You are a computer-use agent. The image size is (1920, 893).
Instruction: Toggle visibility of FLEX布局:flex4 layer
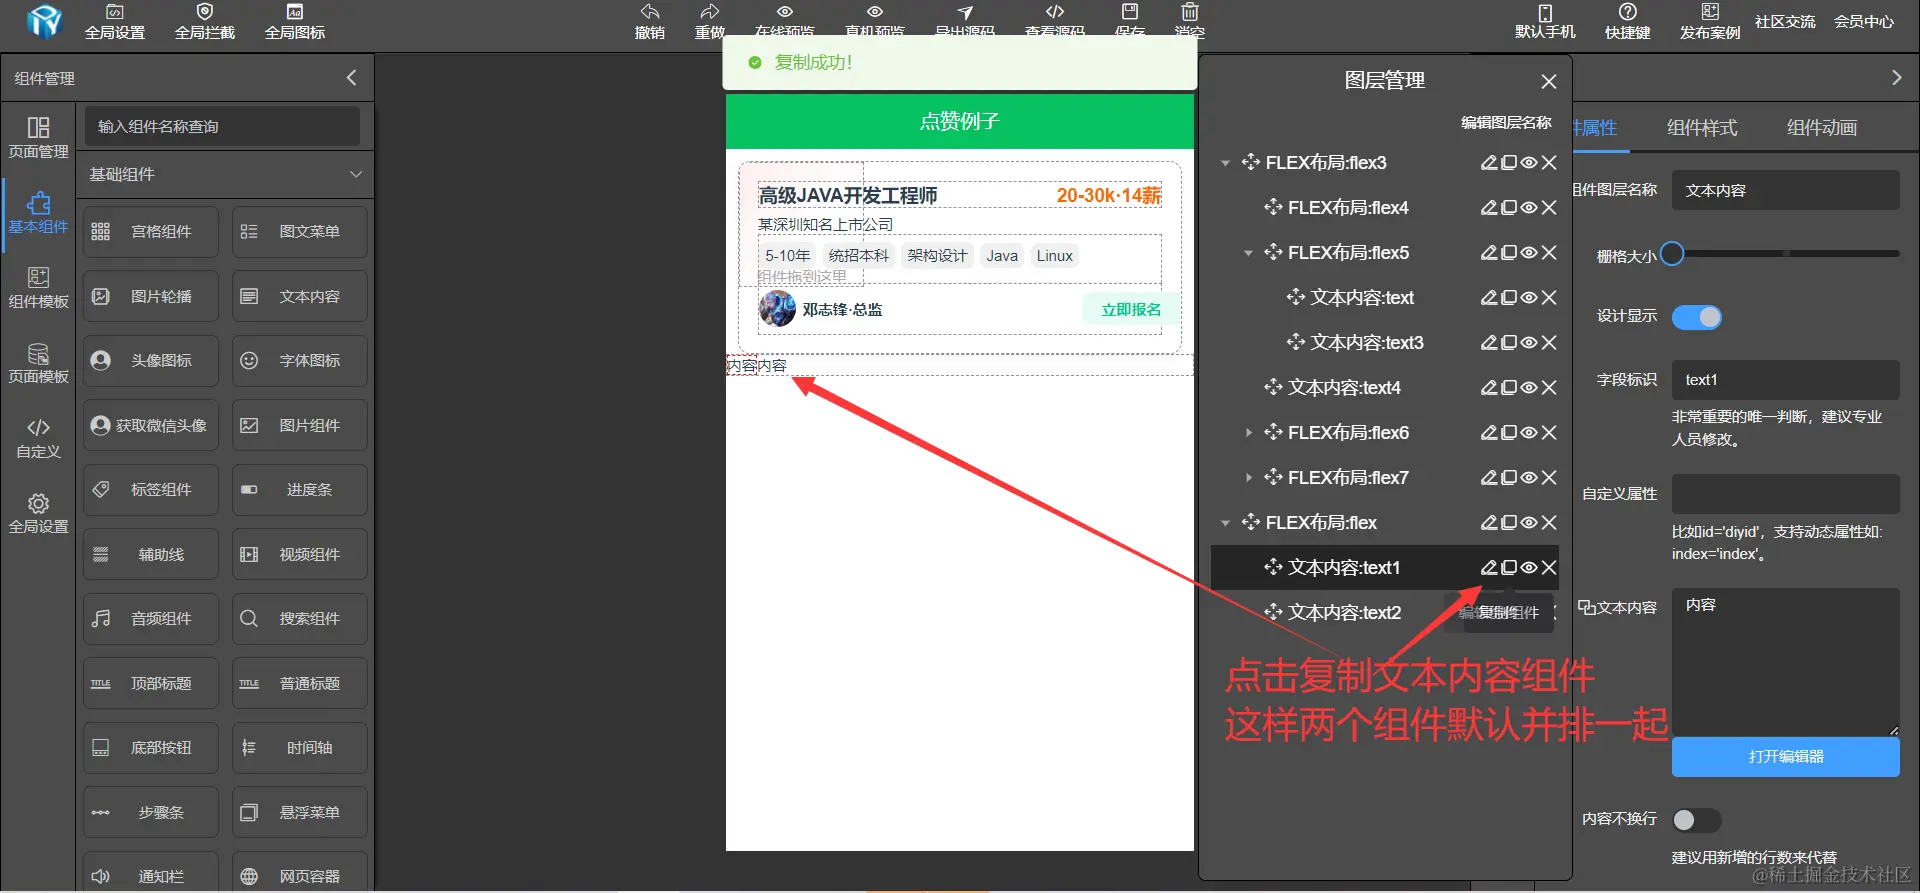(1529, 208)
